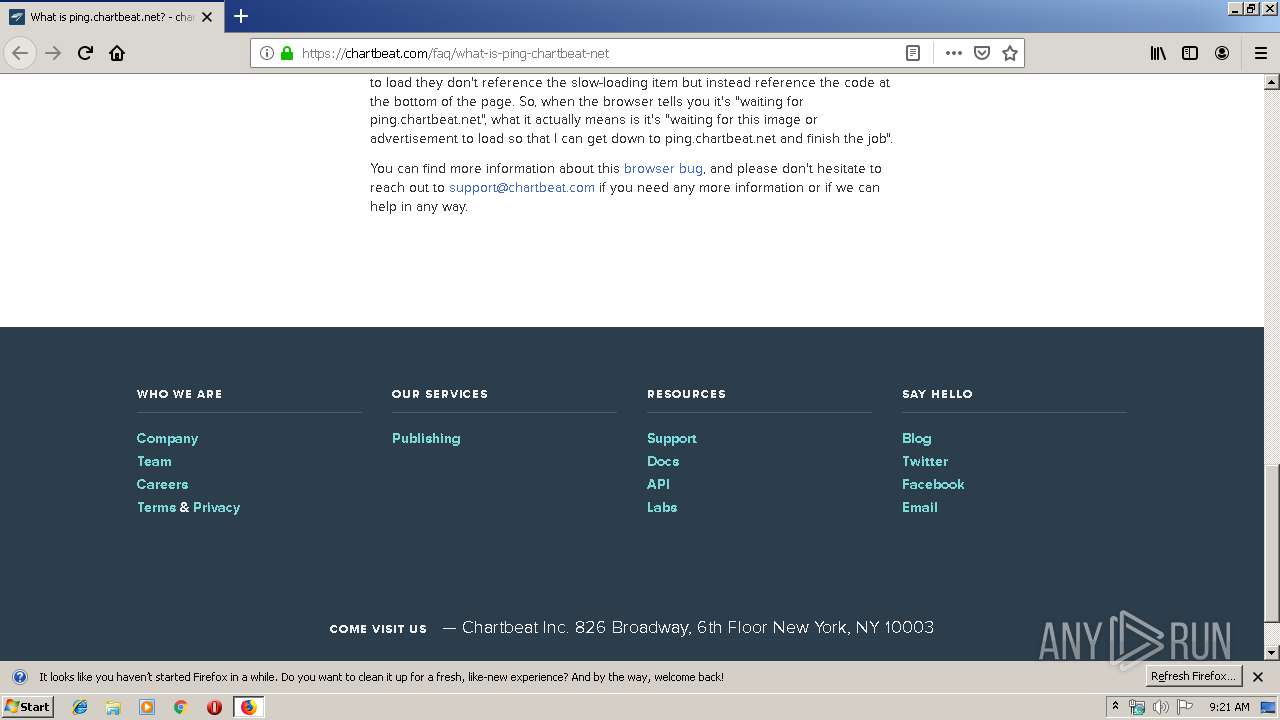Open the Support resources link
The height and width of the screenshot is (720, 1280).
click(x=672, y=438)
